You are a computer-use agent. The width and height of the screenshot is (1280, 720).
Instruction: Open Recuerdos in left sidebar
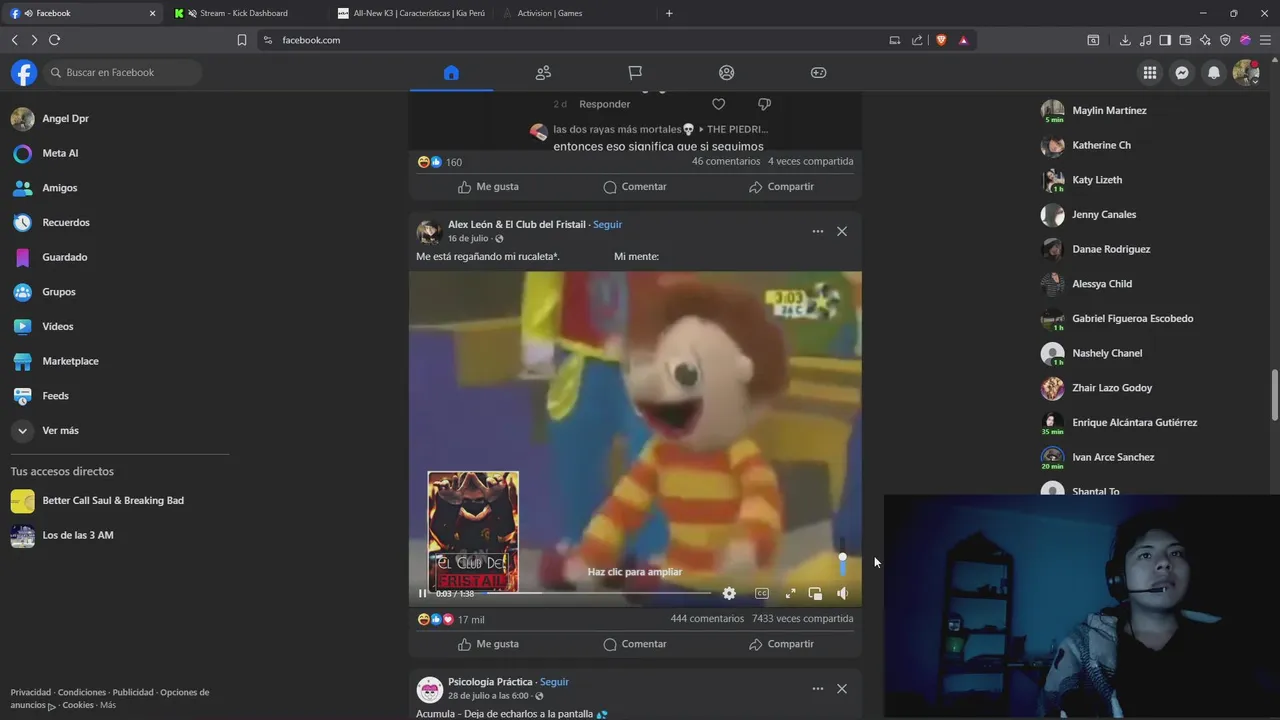tap(118, 223)
